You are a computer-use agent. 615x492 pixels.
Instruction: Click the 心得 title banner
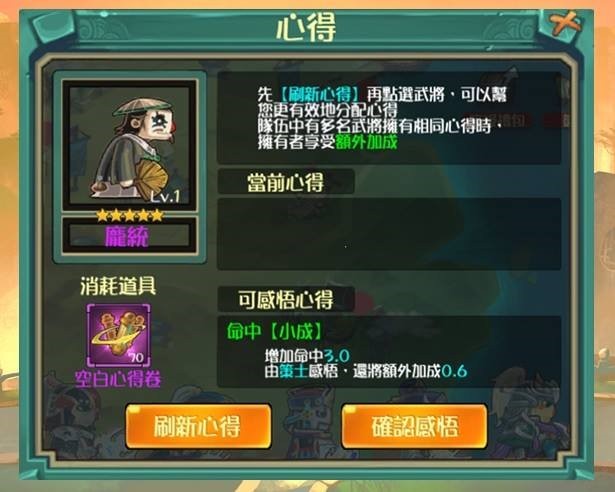[306, 27]
